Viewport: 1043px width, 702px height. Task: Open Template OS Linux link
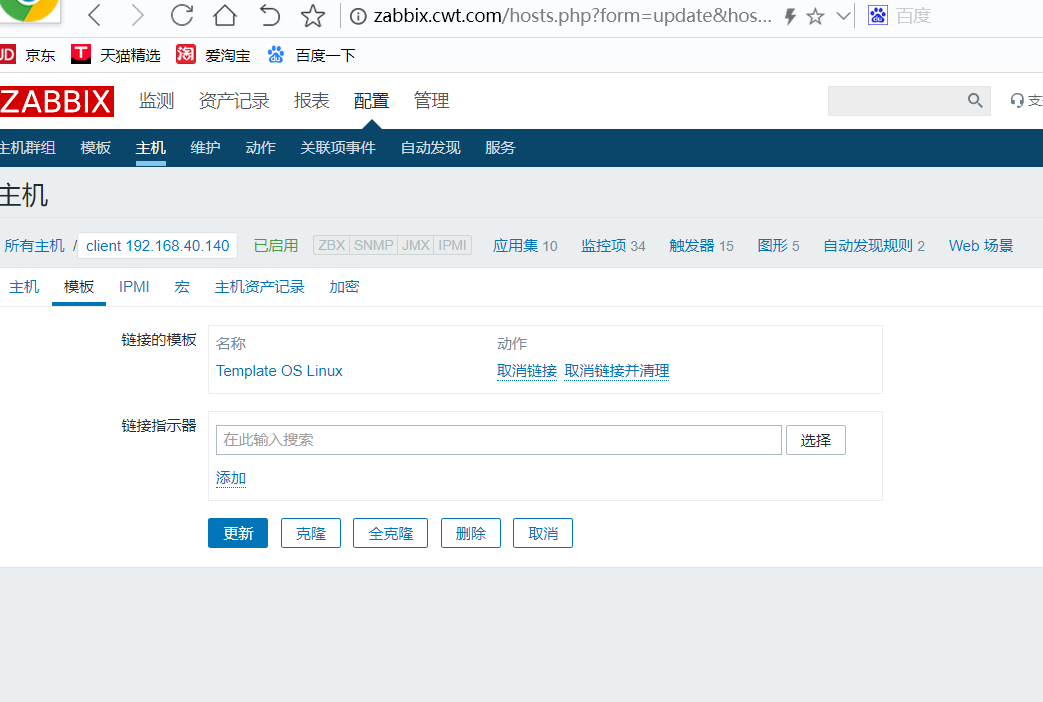(x=279, y=371)
